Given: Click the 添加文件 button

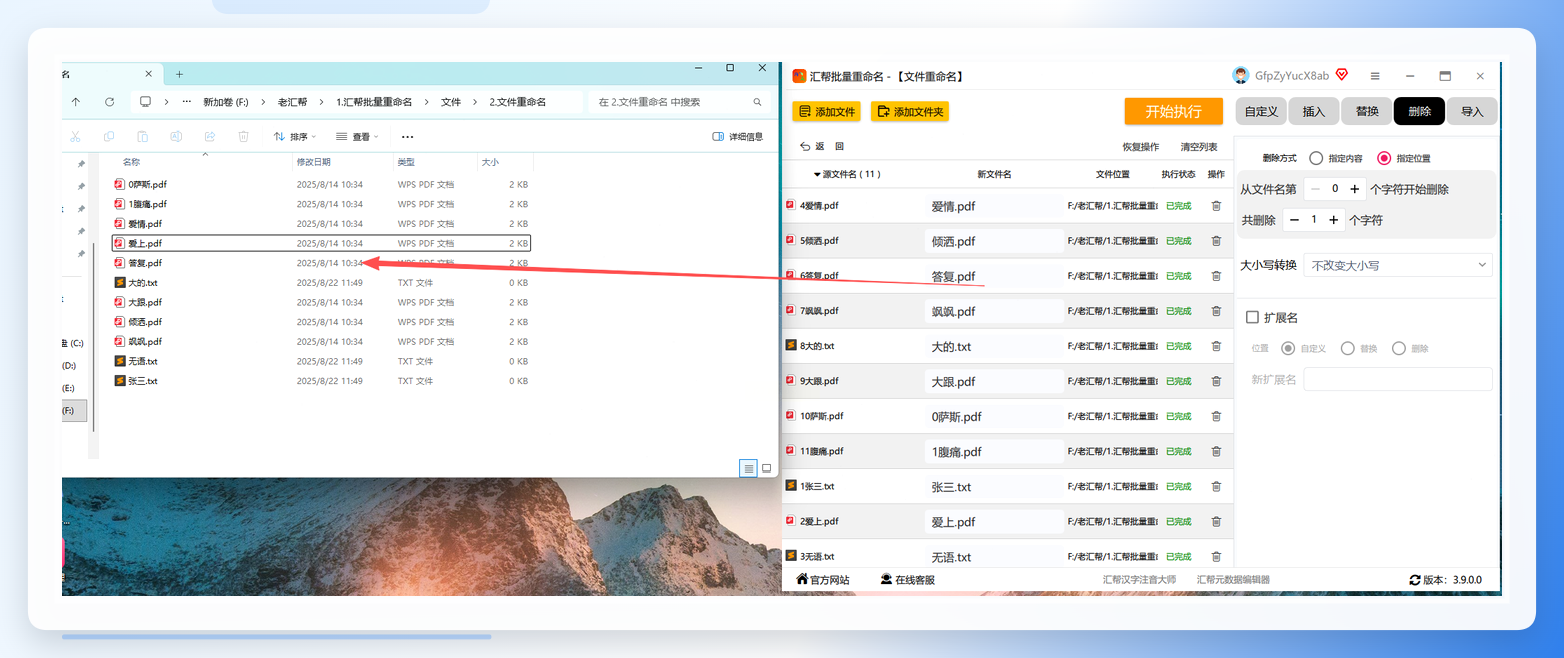Looking at the screenshot, I should tap(826, 112).
